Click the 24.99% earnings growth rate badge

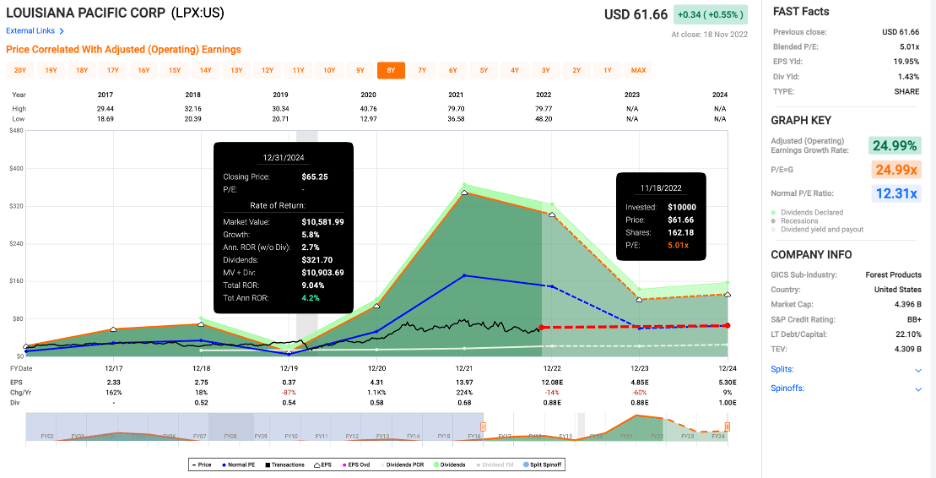coord(894,146)
